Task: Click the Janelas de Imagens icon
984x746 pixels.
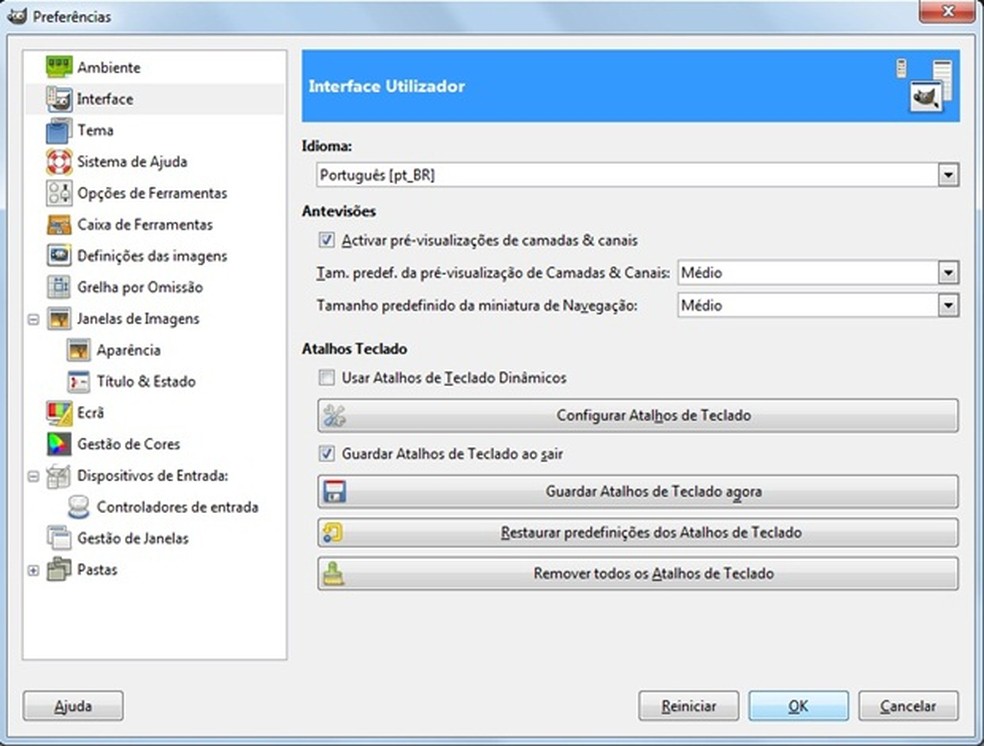Action: pos(59,319)
